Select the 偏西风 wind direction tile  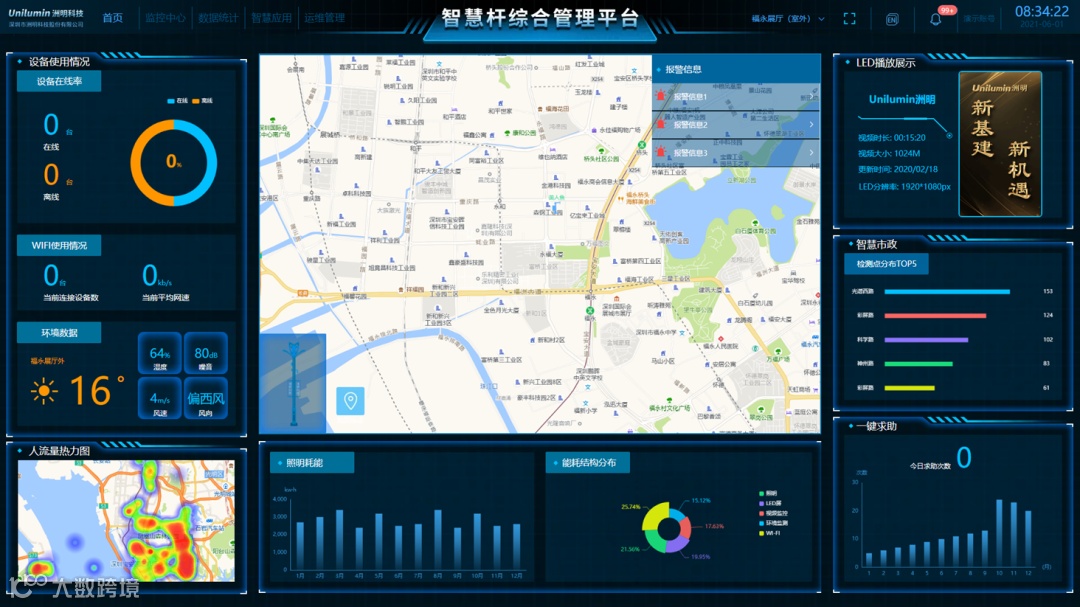(206, 398)
